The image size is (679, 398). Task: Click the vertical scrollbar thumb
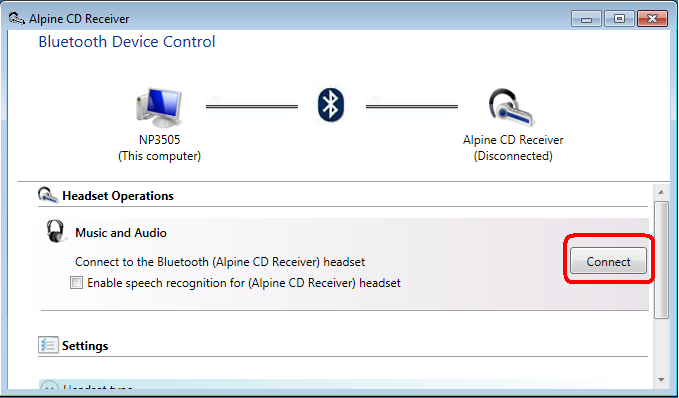[x=661, y=260]
